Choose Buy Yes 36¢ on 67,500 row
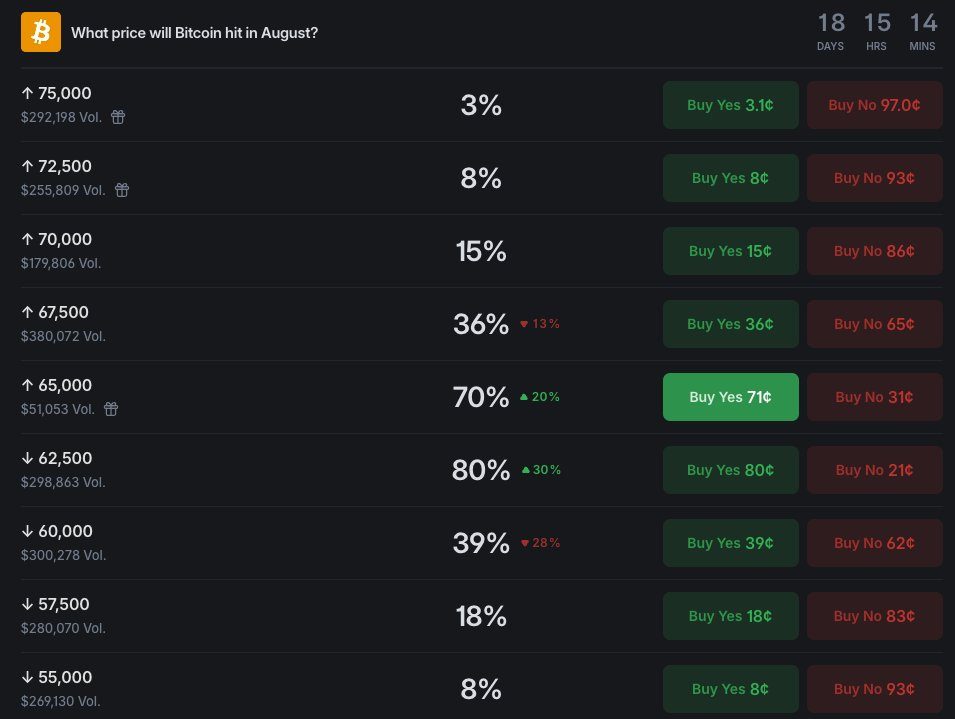This screenshot has height=719, width=955. [730, 324]
